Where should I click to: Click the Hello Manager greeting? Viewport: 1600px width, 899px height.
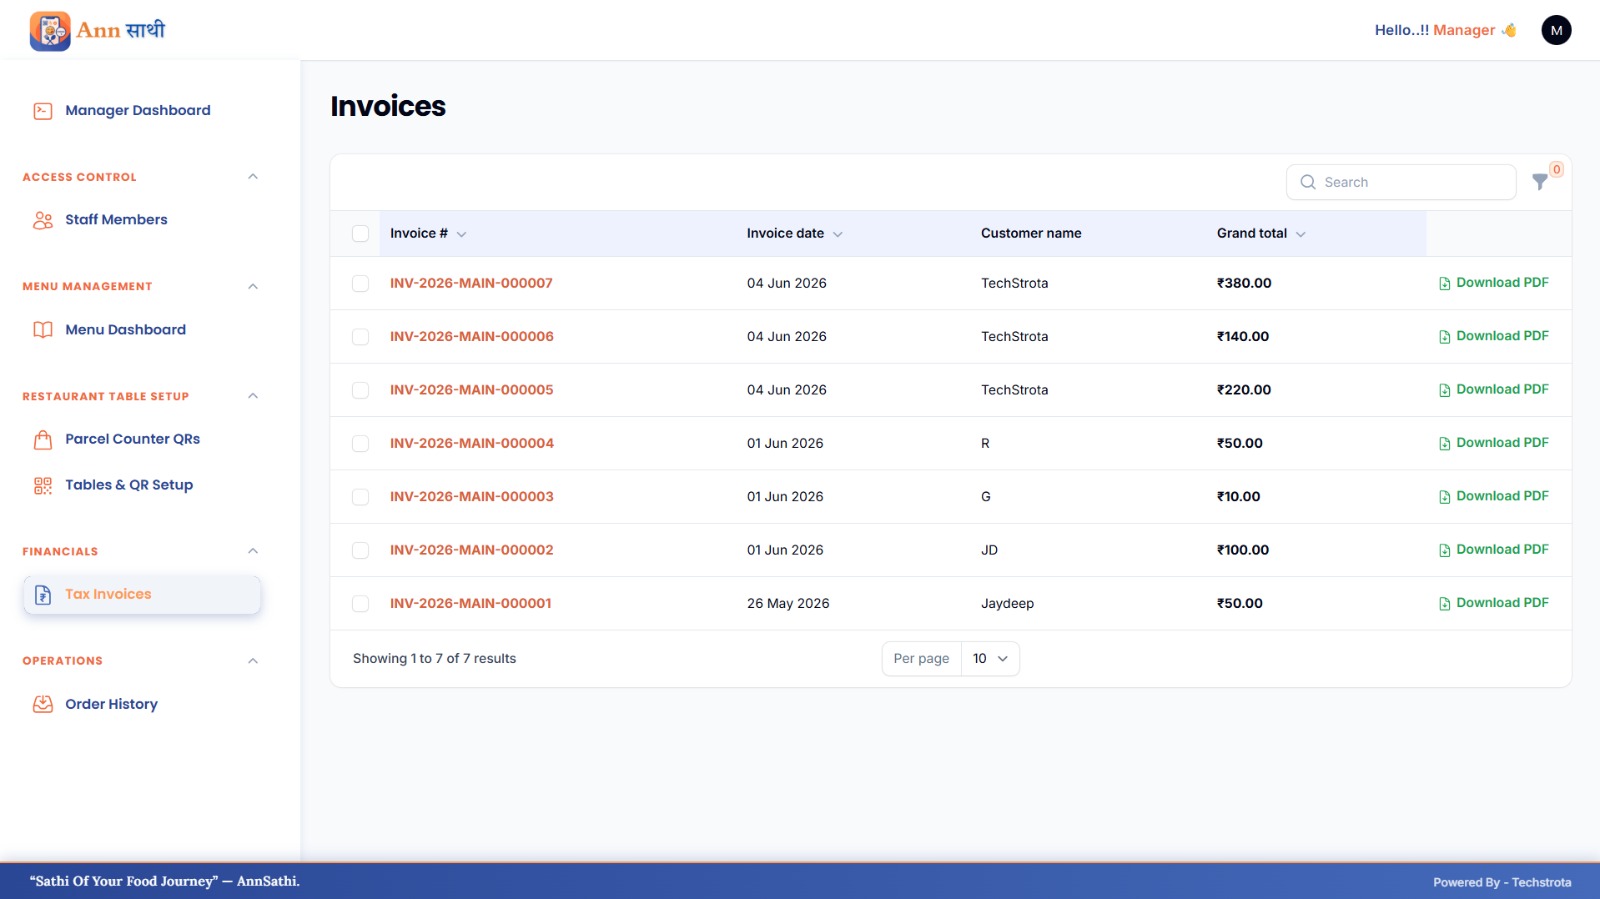click(1445, 30)
